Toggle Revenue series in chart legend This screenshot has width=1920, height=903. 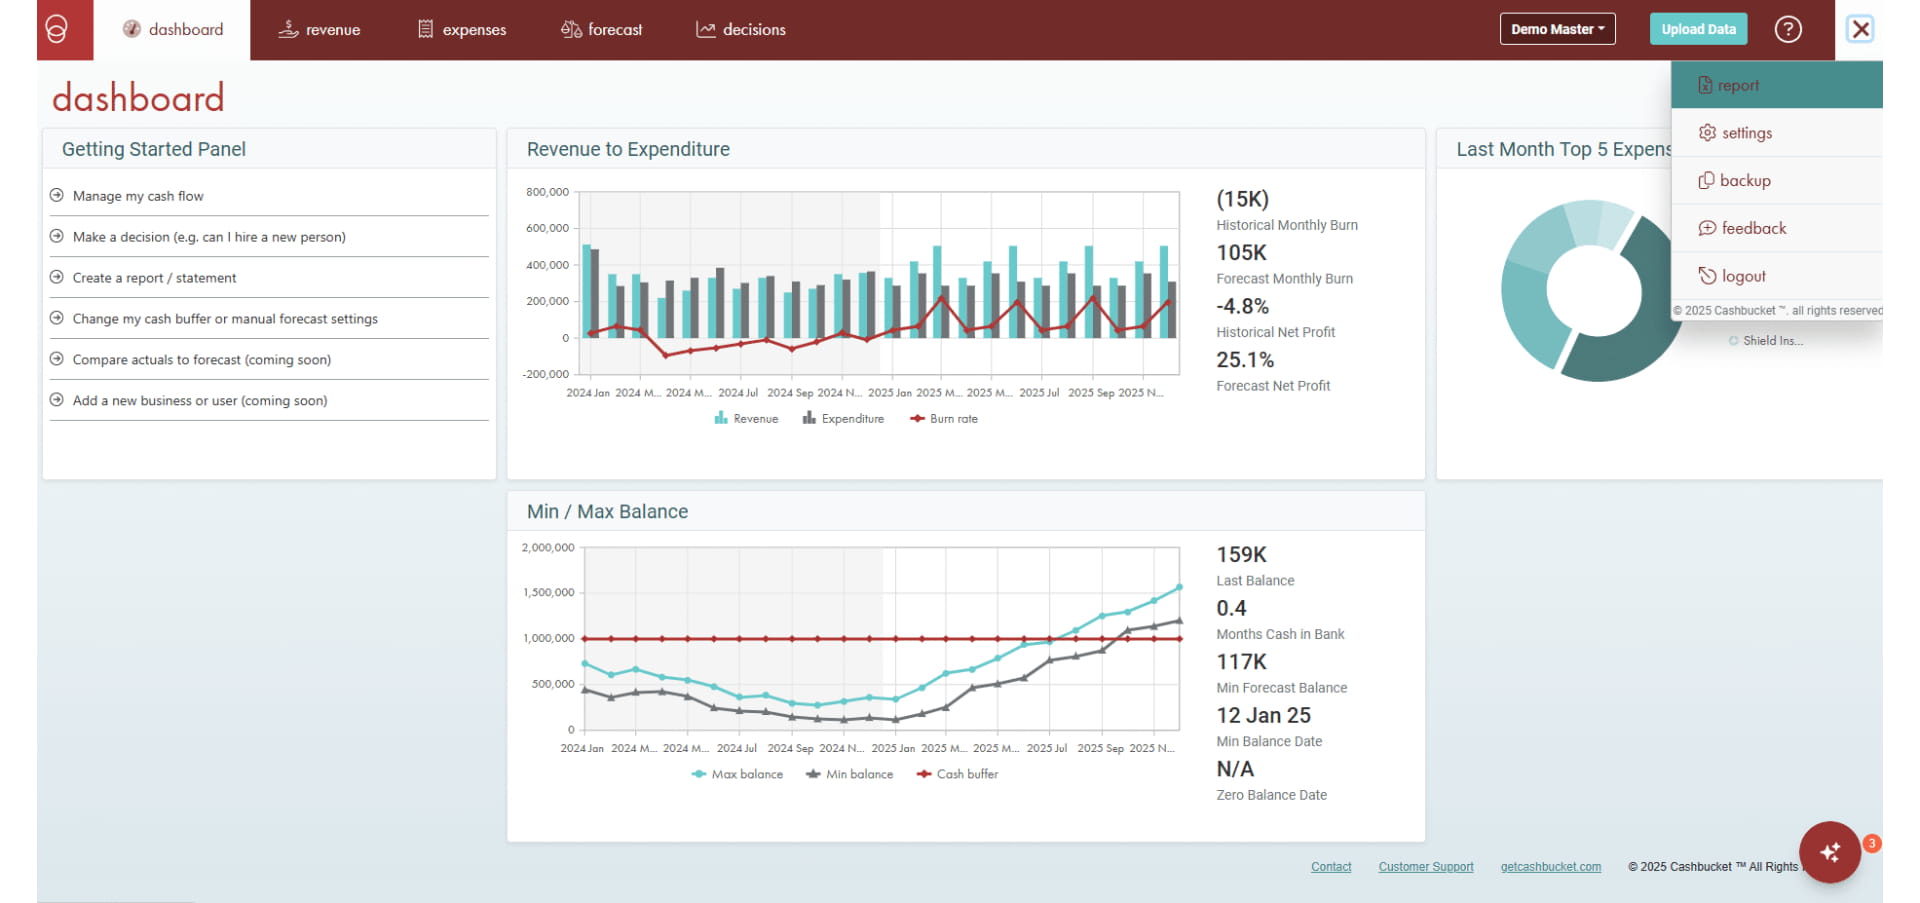[746, 419]
